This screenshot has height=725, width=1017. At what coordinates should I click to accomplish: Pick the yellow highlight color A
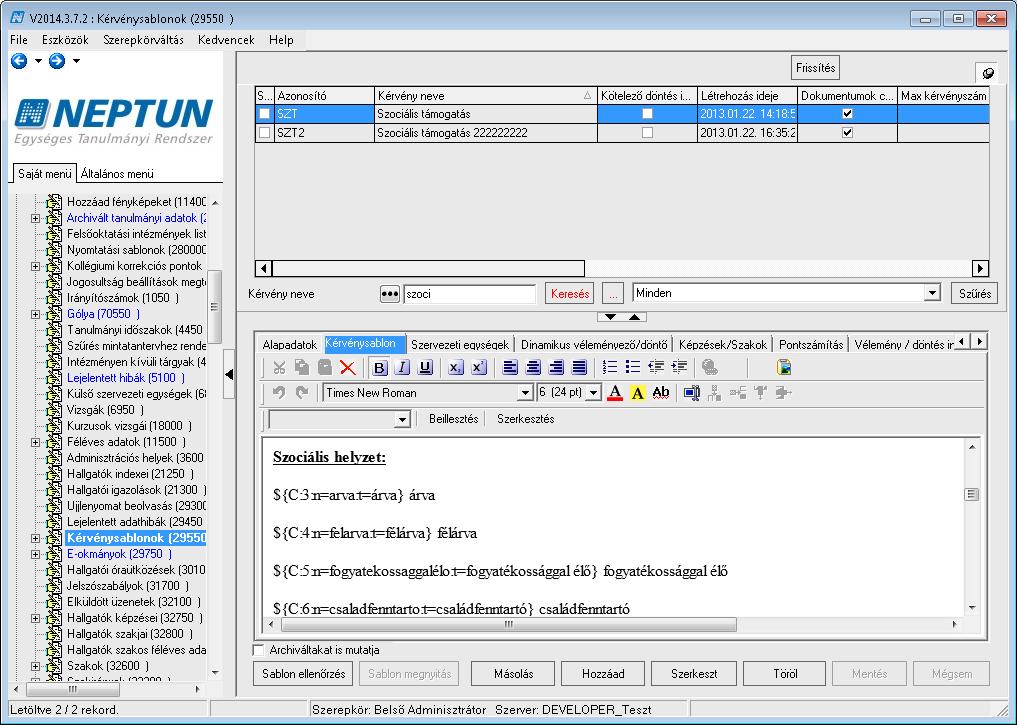pyautogui.click(x=638, y=392)
